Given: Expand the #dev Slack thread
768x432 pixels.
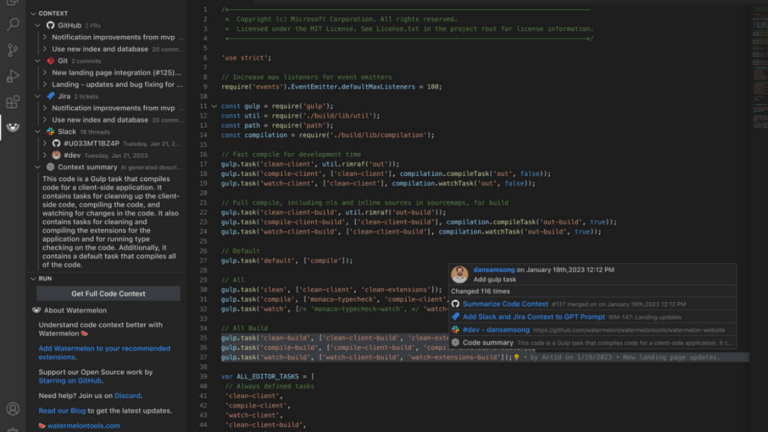Looking at the screenshot, I should (x=45, y=155).
